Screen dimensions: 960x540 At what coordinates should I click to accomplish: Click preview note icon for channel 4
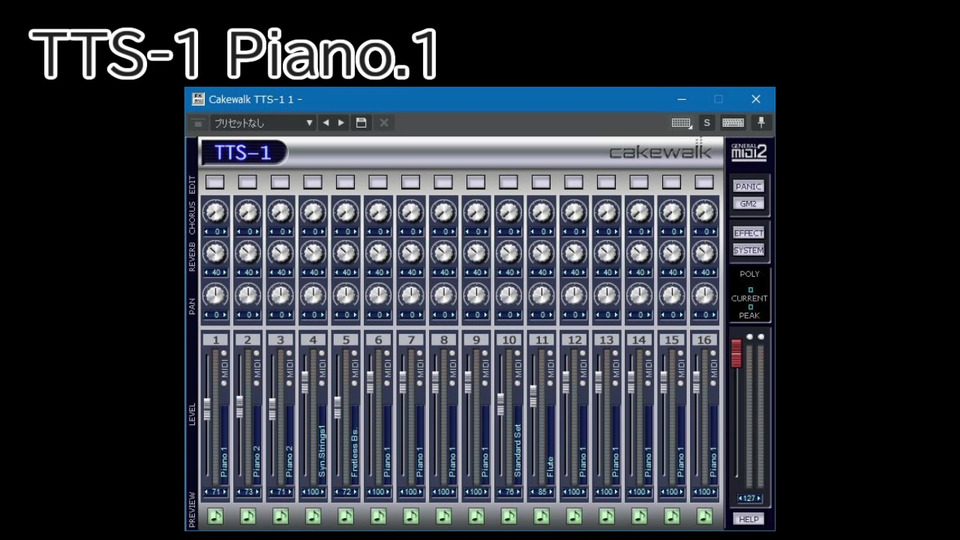click(313, 516)
